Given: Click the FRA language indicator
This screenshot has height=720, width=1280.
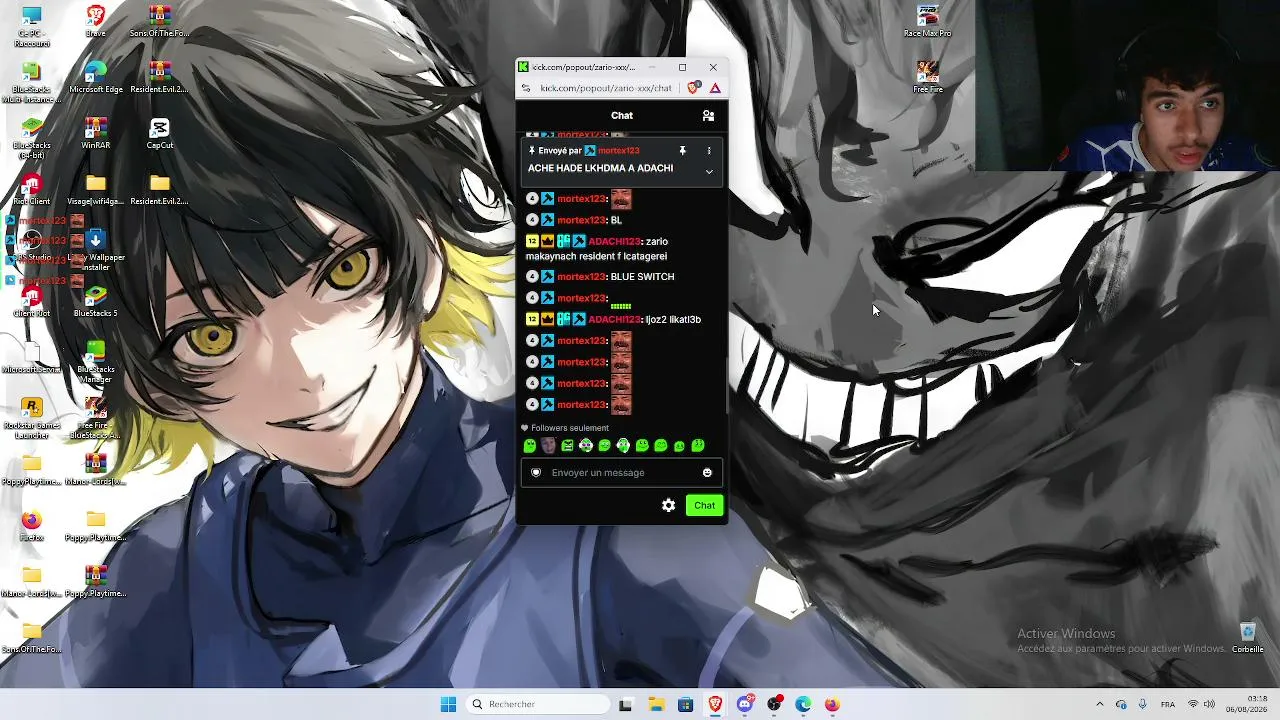Looking at the screenshot, I should click(x=1167, y=704).
